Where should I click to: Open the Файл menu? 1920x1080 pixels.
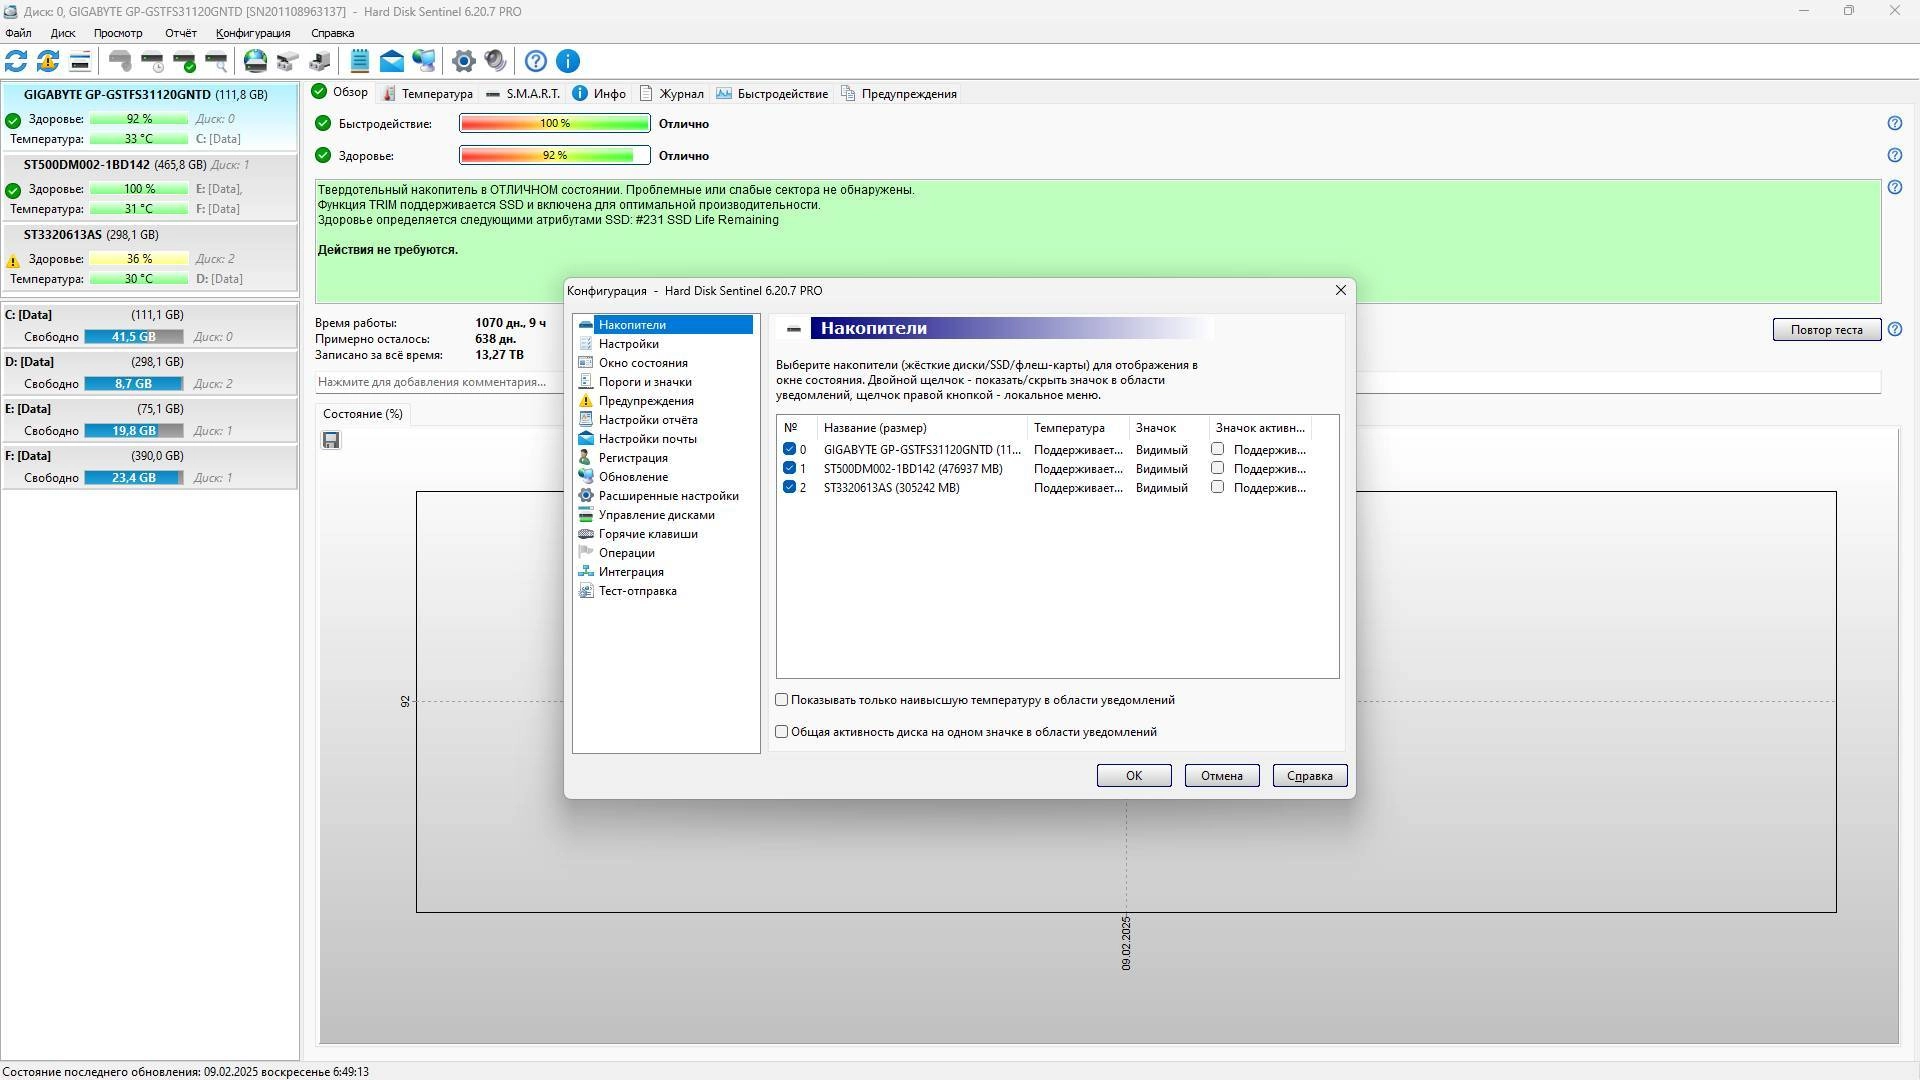coord(18,33)
